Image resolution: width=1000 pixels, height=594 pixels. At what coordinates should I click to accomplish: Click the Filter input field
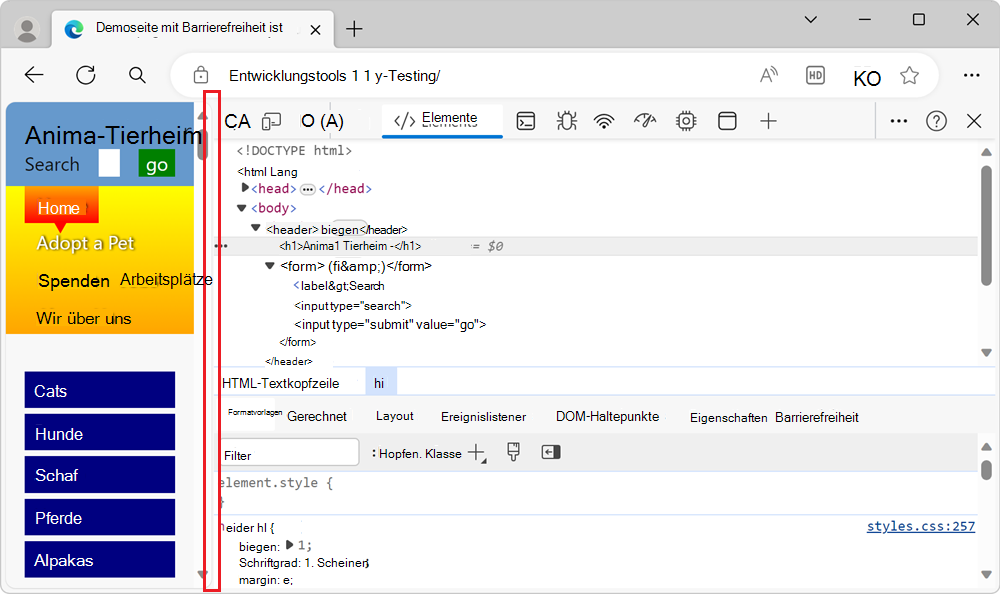pos(289,454)
